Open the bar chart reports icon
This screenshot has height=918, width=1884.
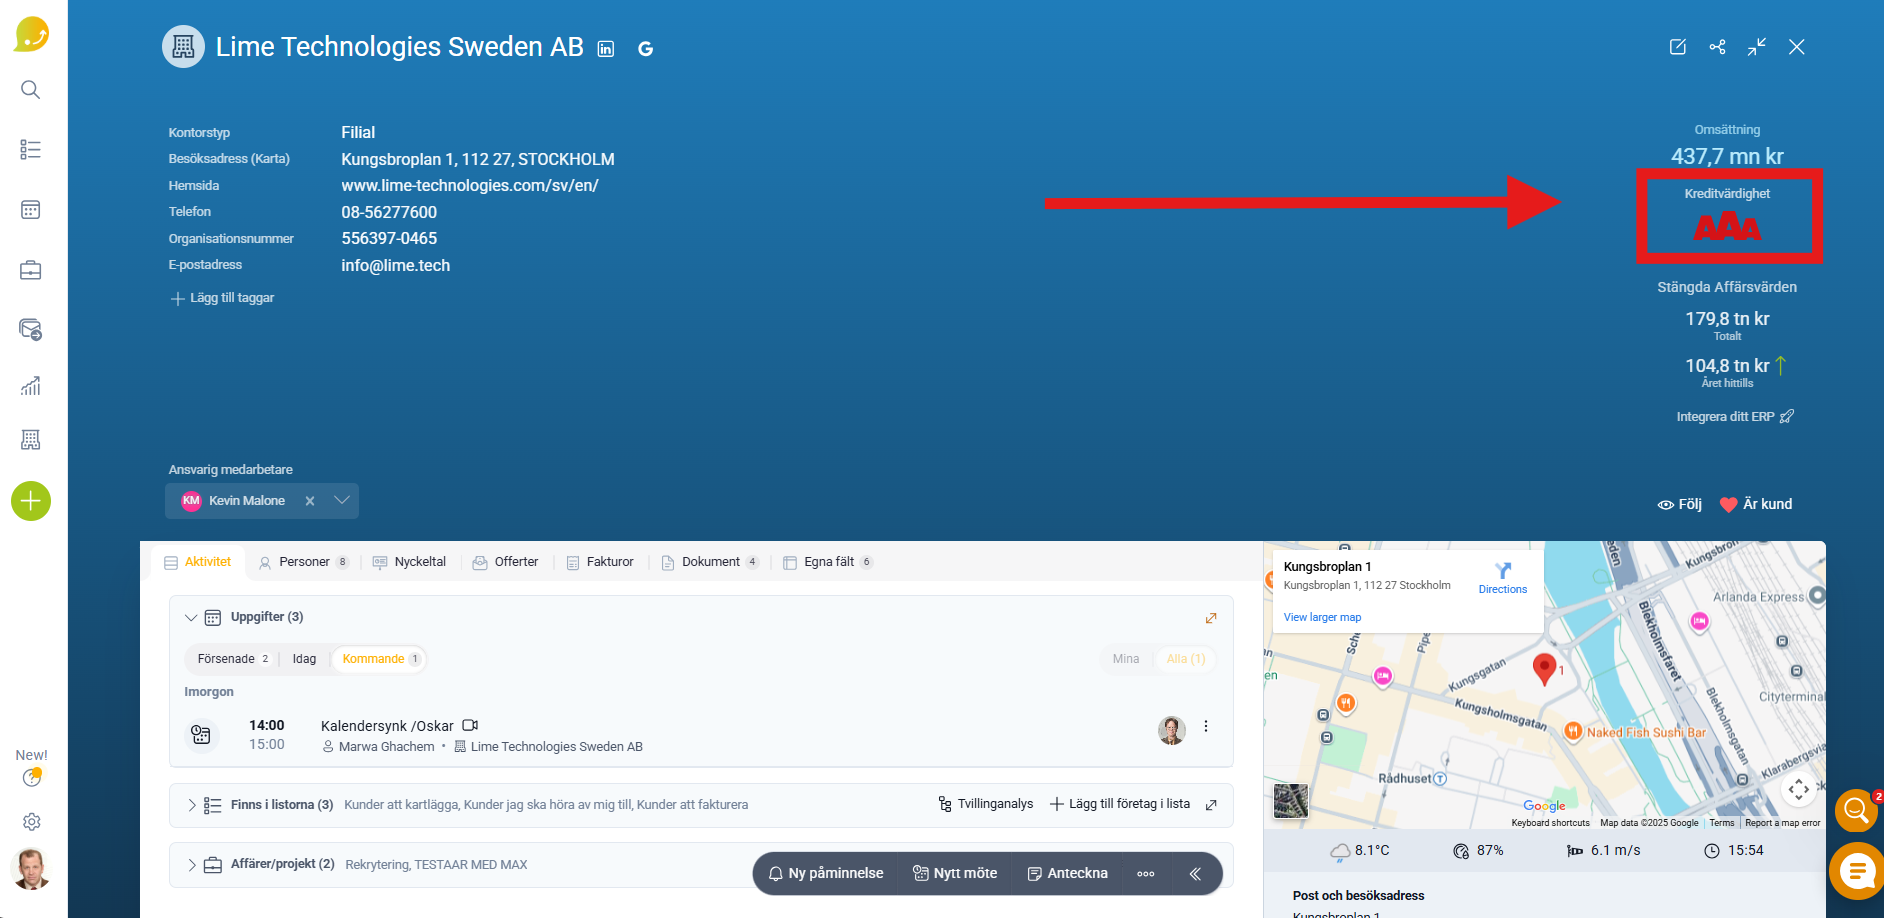click(31, 385)
